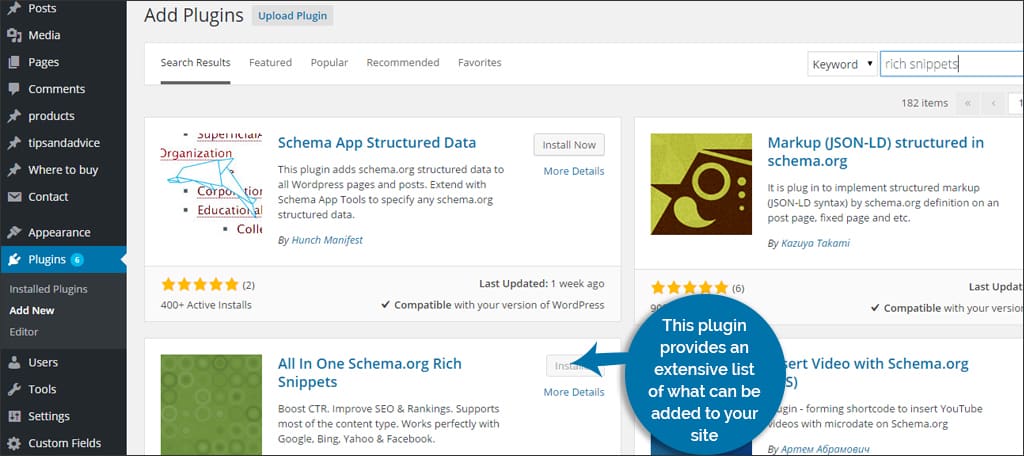The image size is (1024, 456).
Task: Open Schema App Structured Data title link
Action: (x=377, y=143)
